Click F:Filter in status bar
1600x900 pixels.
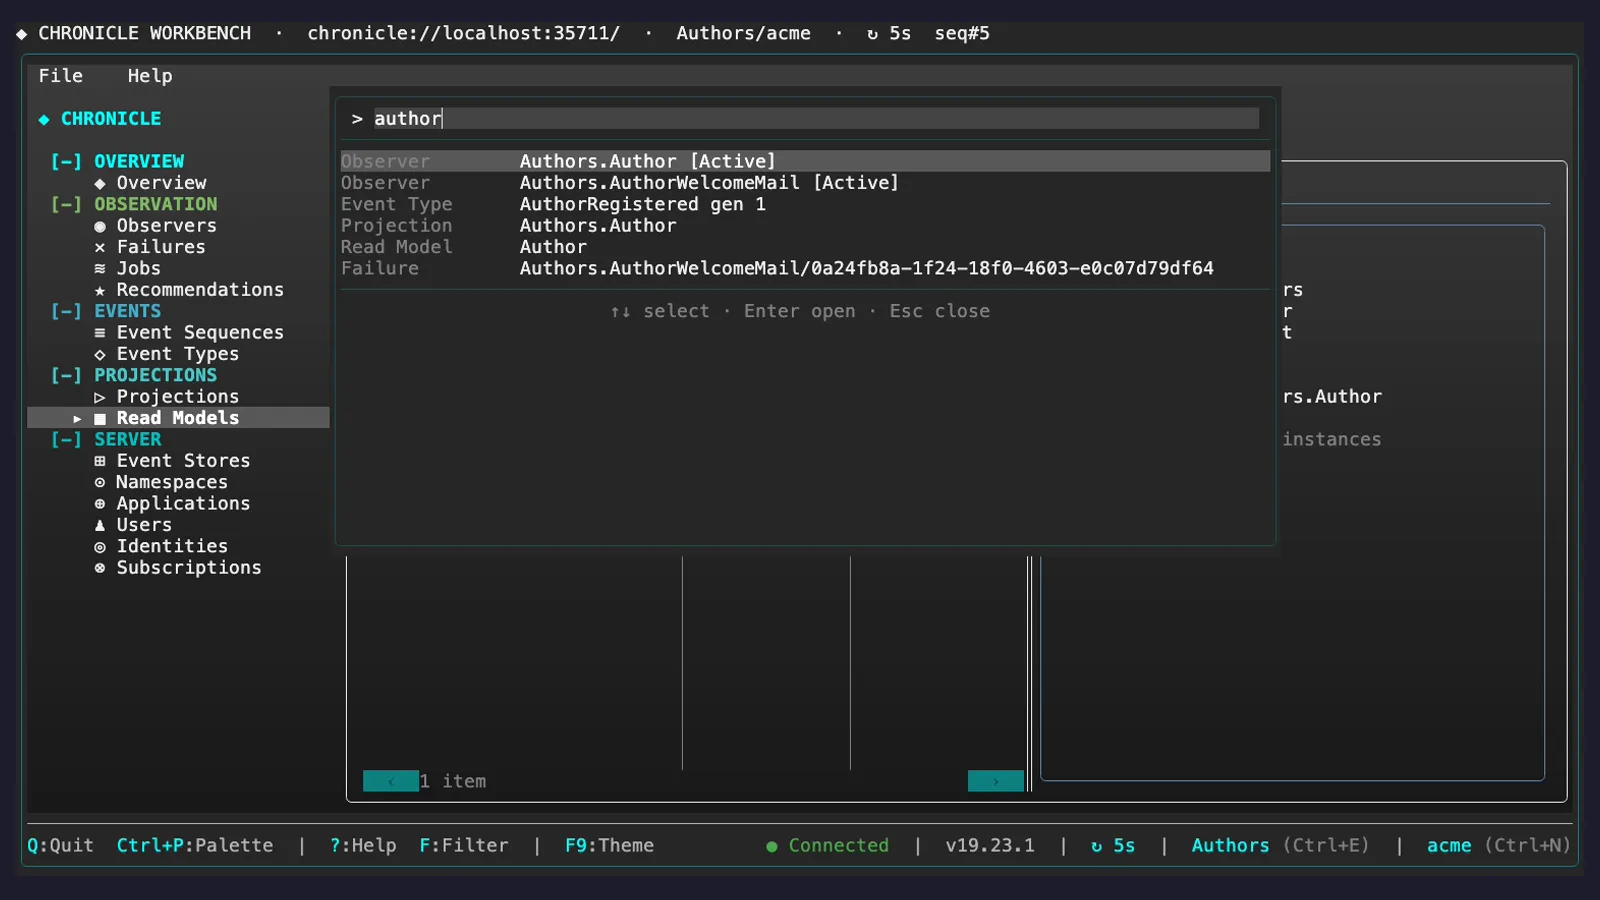point(464,845)
